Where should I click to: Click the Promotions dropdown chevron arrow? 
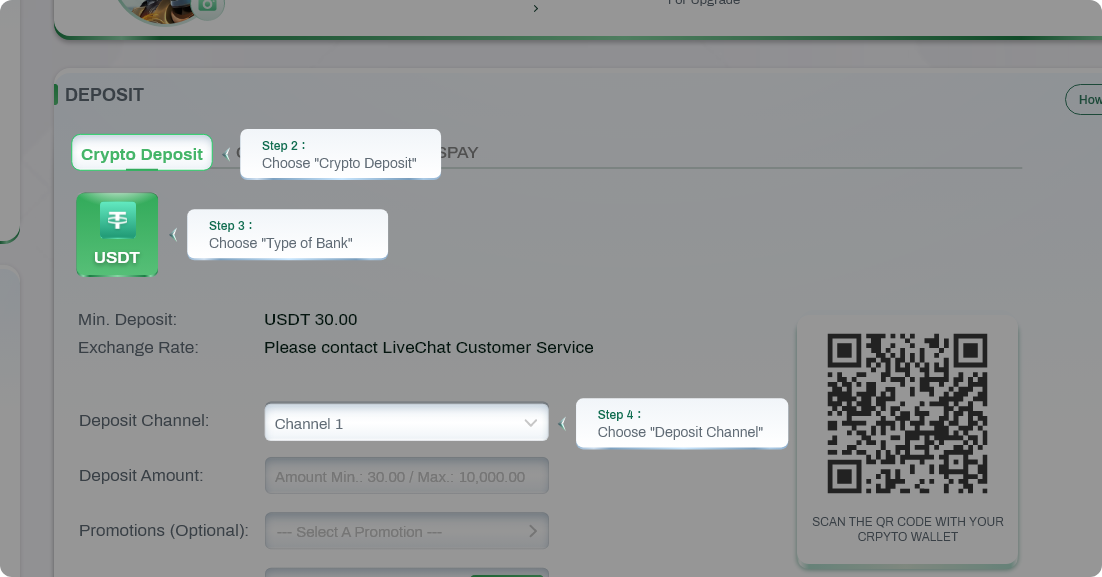[533, 531]
